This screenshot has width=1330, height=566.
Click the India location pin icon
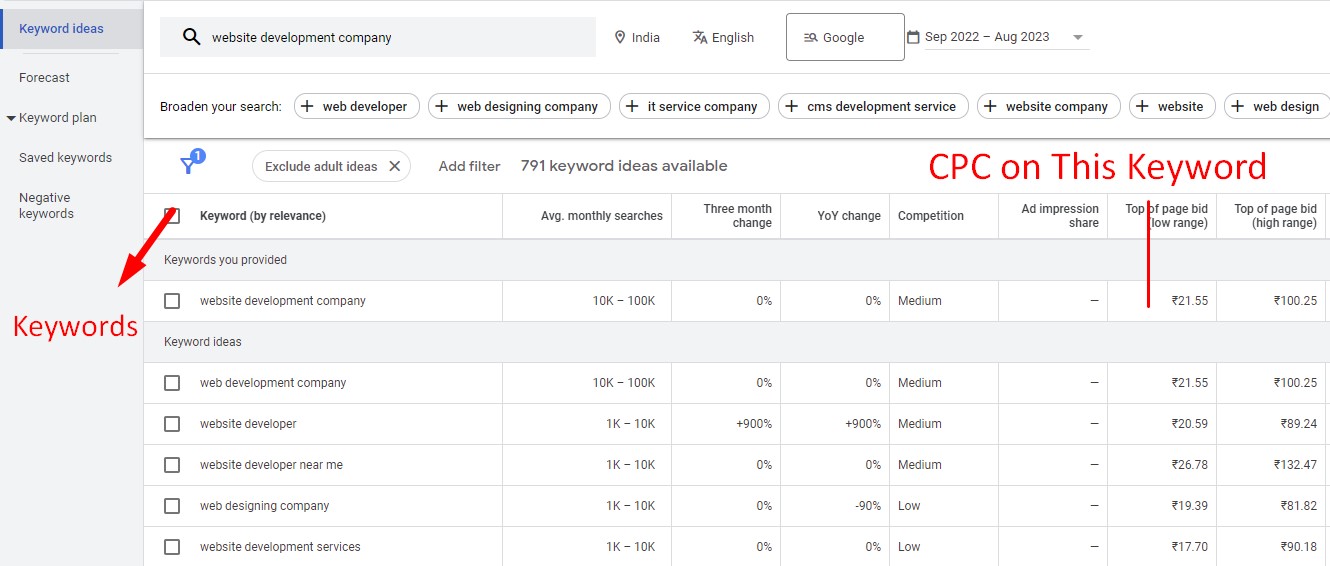click(620, 38)
